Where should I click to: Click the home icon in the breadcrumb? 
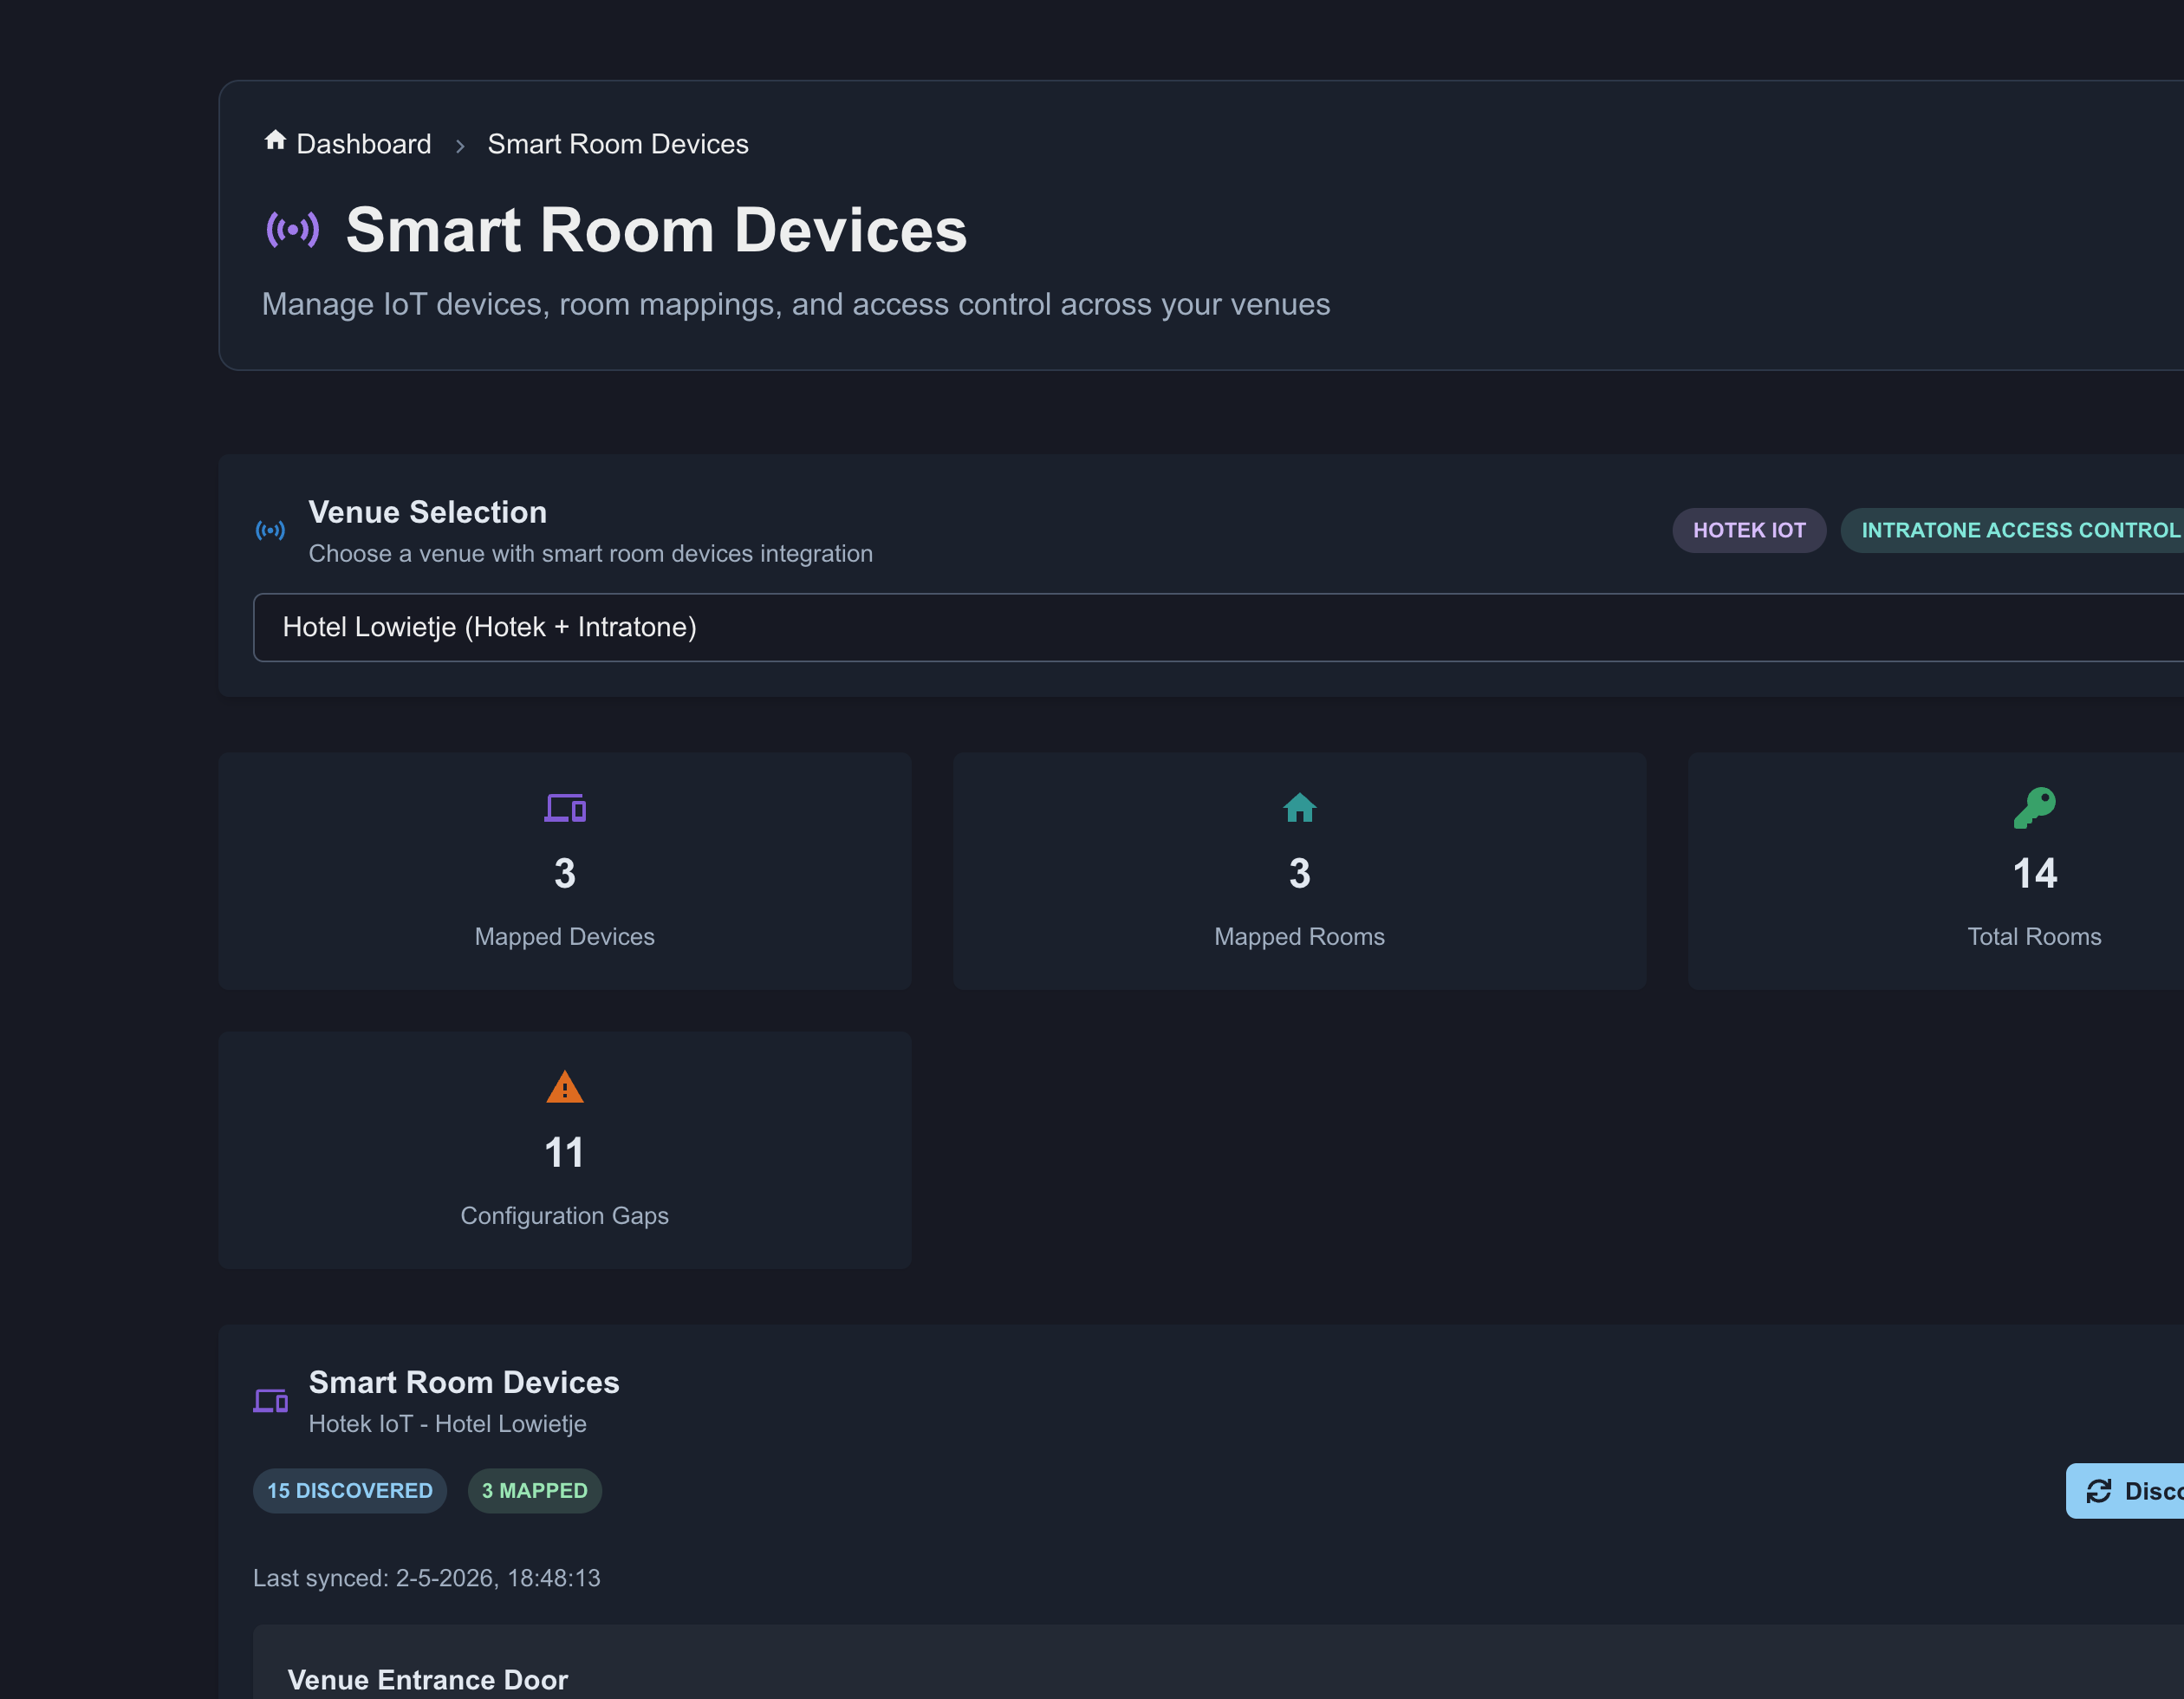[275, 141]
